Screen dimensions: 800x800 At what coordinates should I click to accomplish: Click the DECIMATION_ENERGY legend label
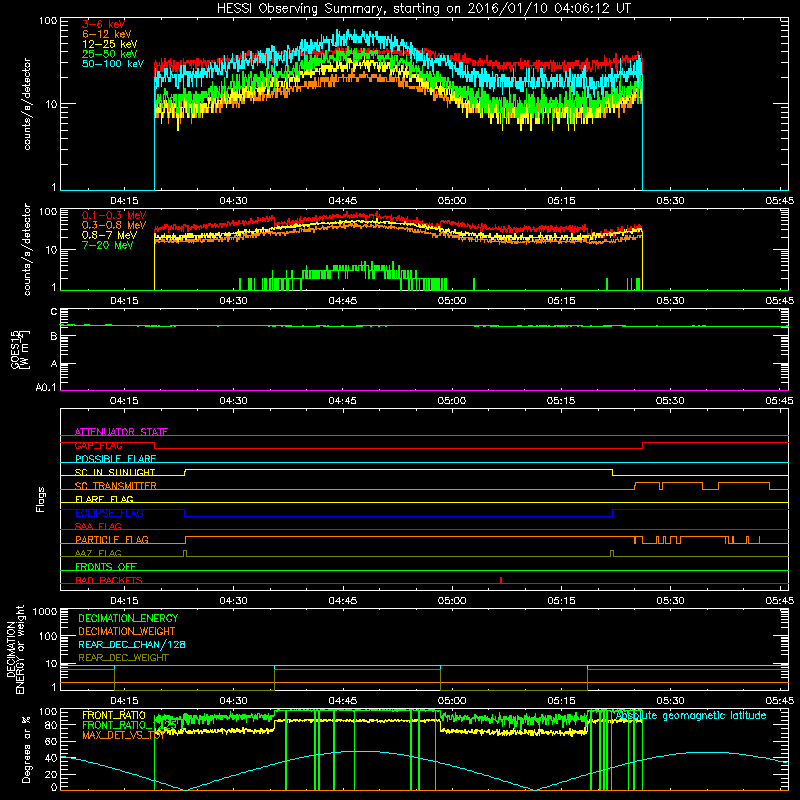pos(128,618)
